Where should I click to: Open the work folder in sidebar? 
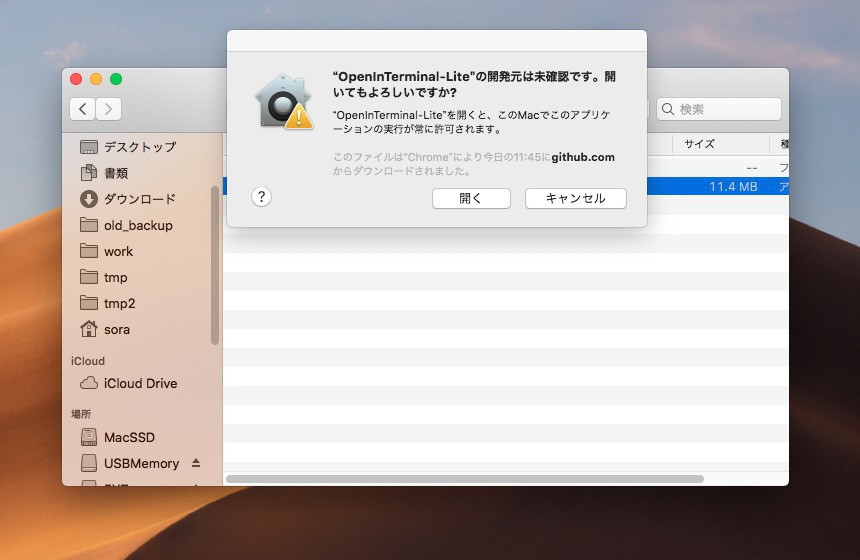pos(118,251)
